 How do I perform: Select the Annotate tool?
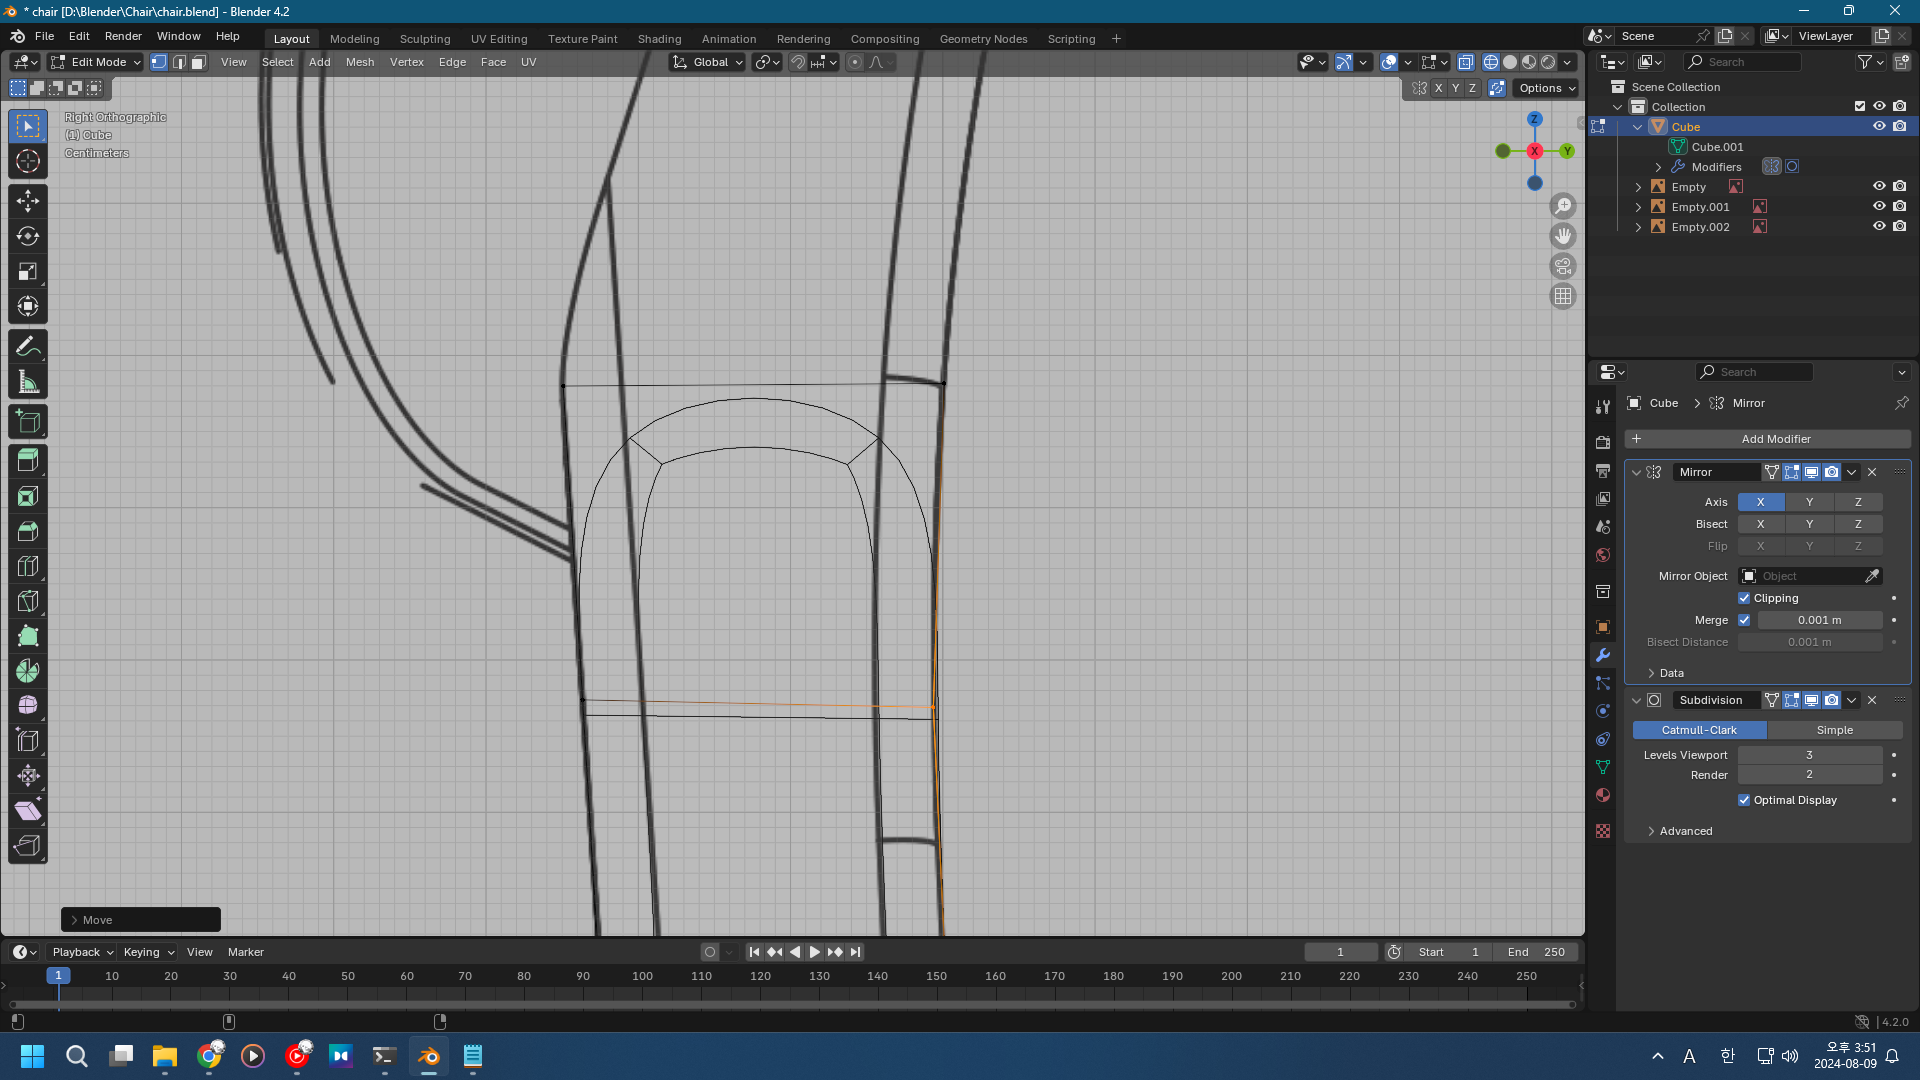click(x=28, y=346)
